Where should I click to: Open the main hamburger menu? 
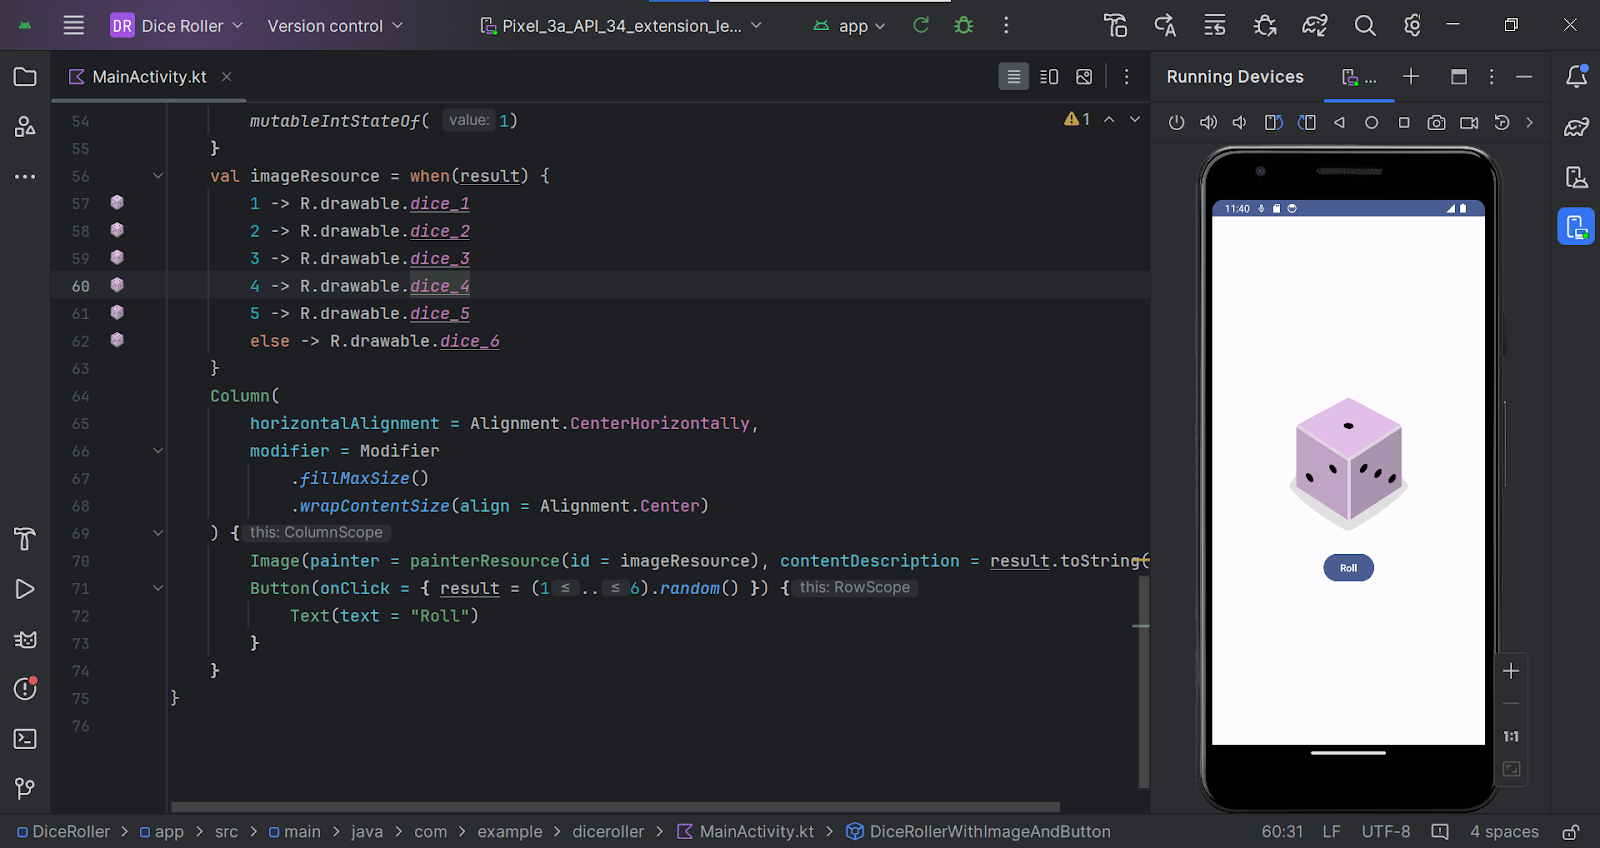pyautogui.click(x=74, y=26)
